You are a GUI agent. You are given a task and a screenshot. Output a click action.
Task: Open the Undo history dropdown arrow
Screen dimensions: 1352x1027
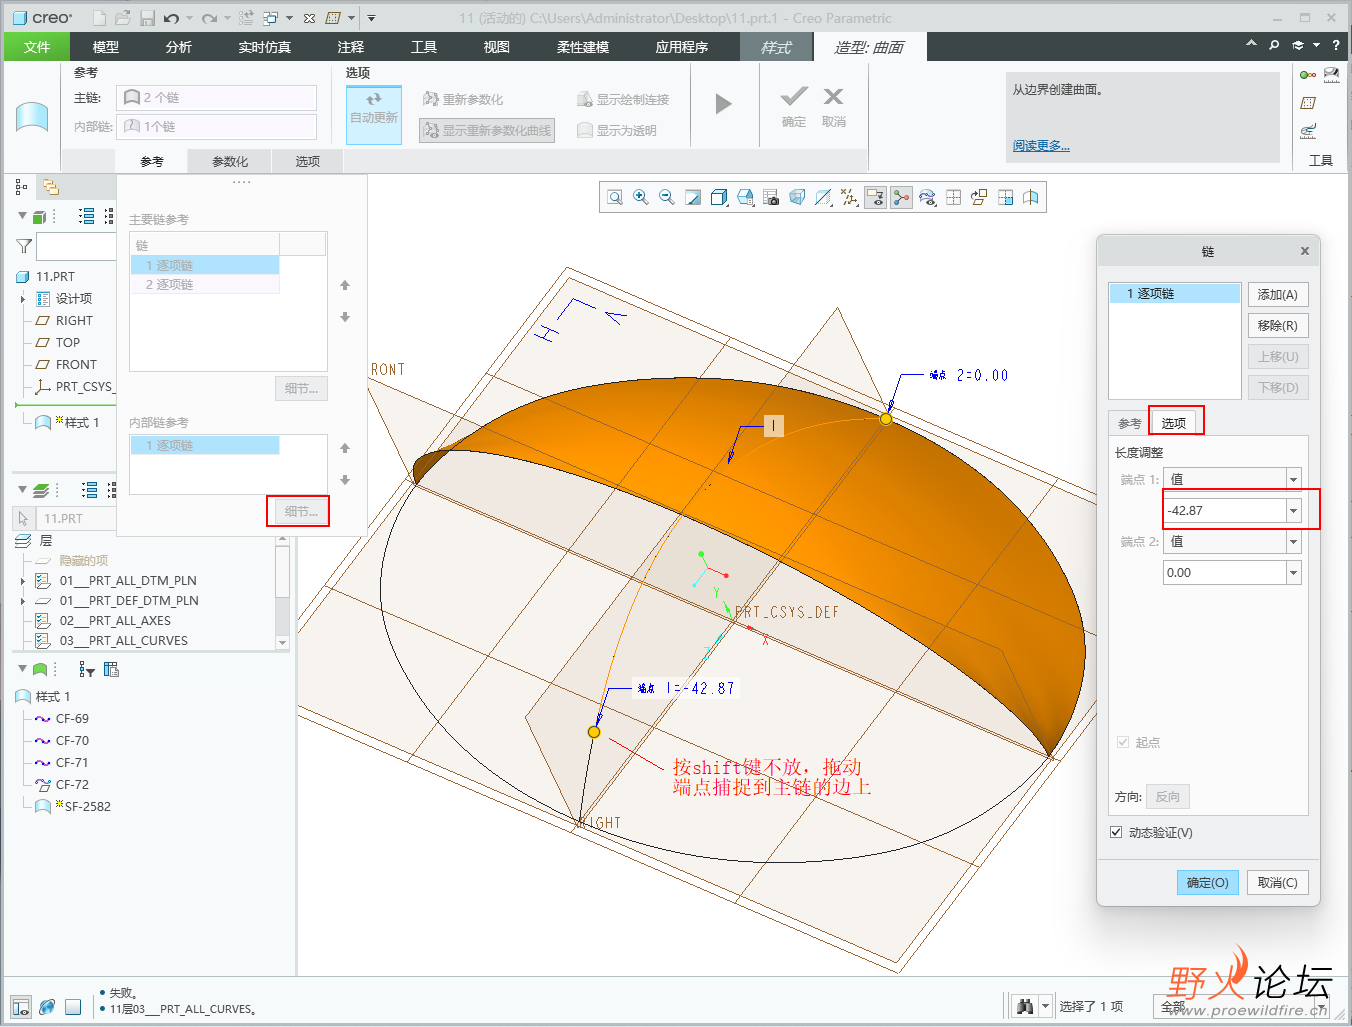[189, 18]
